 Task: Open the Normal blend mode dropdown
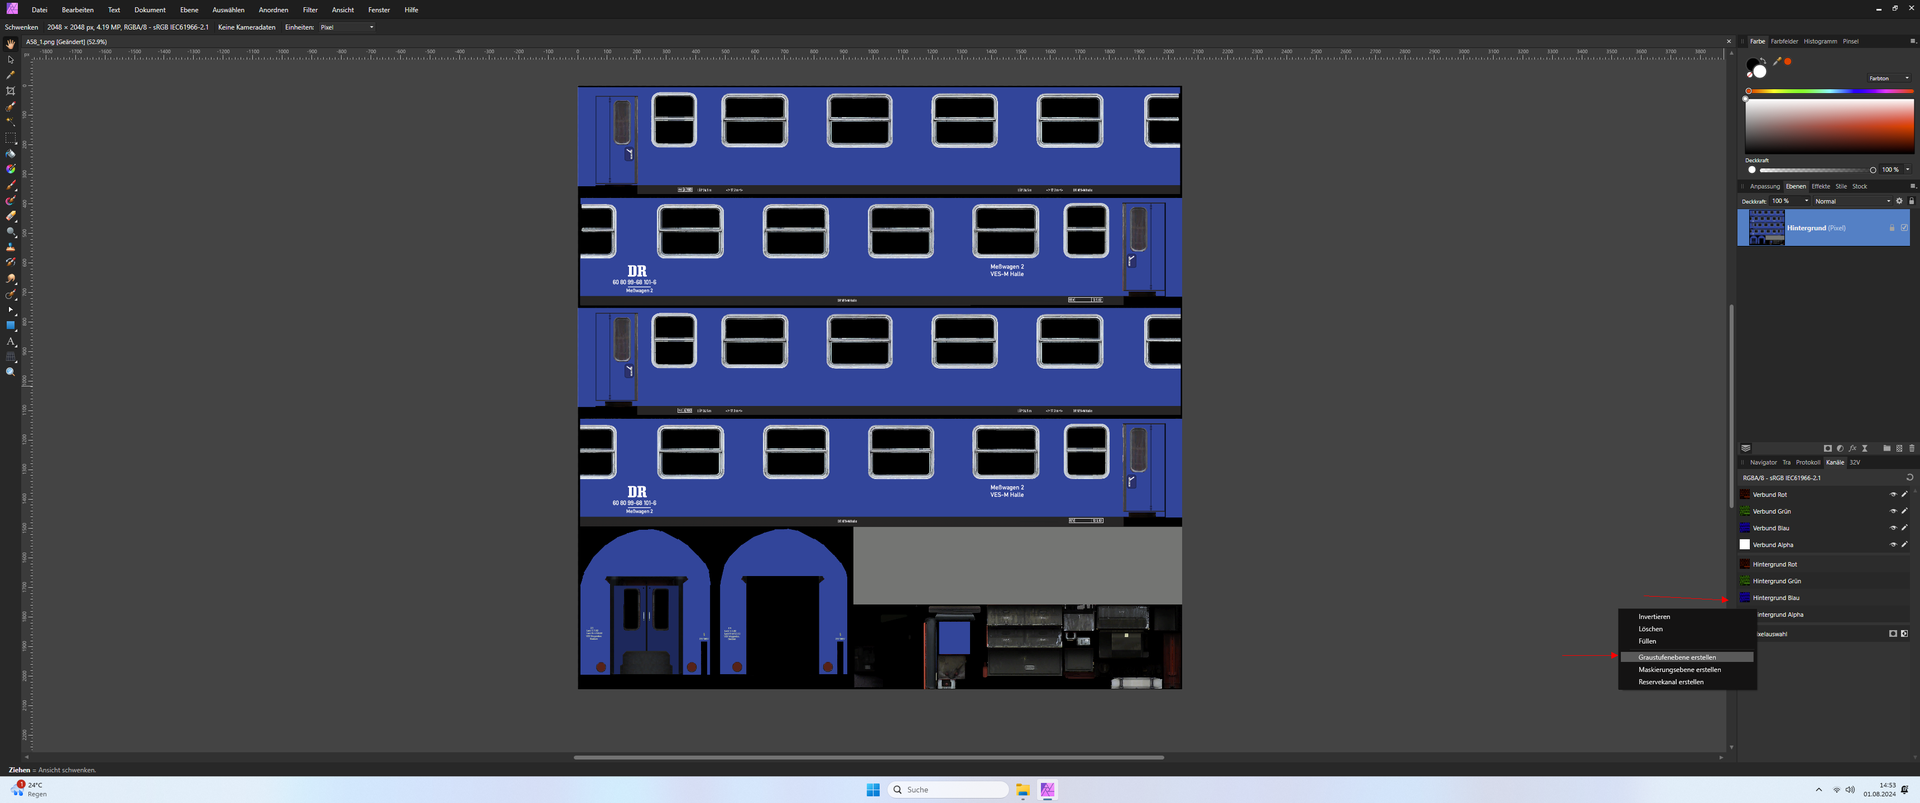[x=1853, y=201]
